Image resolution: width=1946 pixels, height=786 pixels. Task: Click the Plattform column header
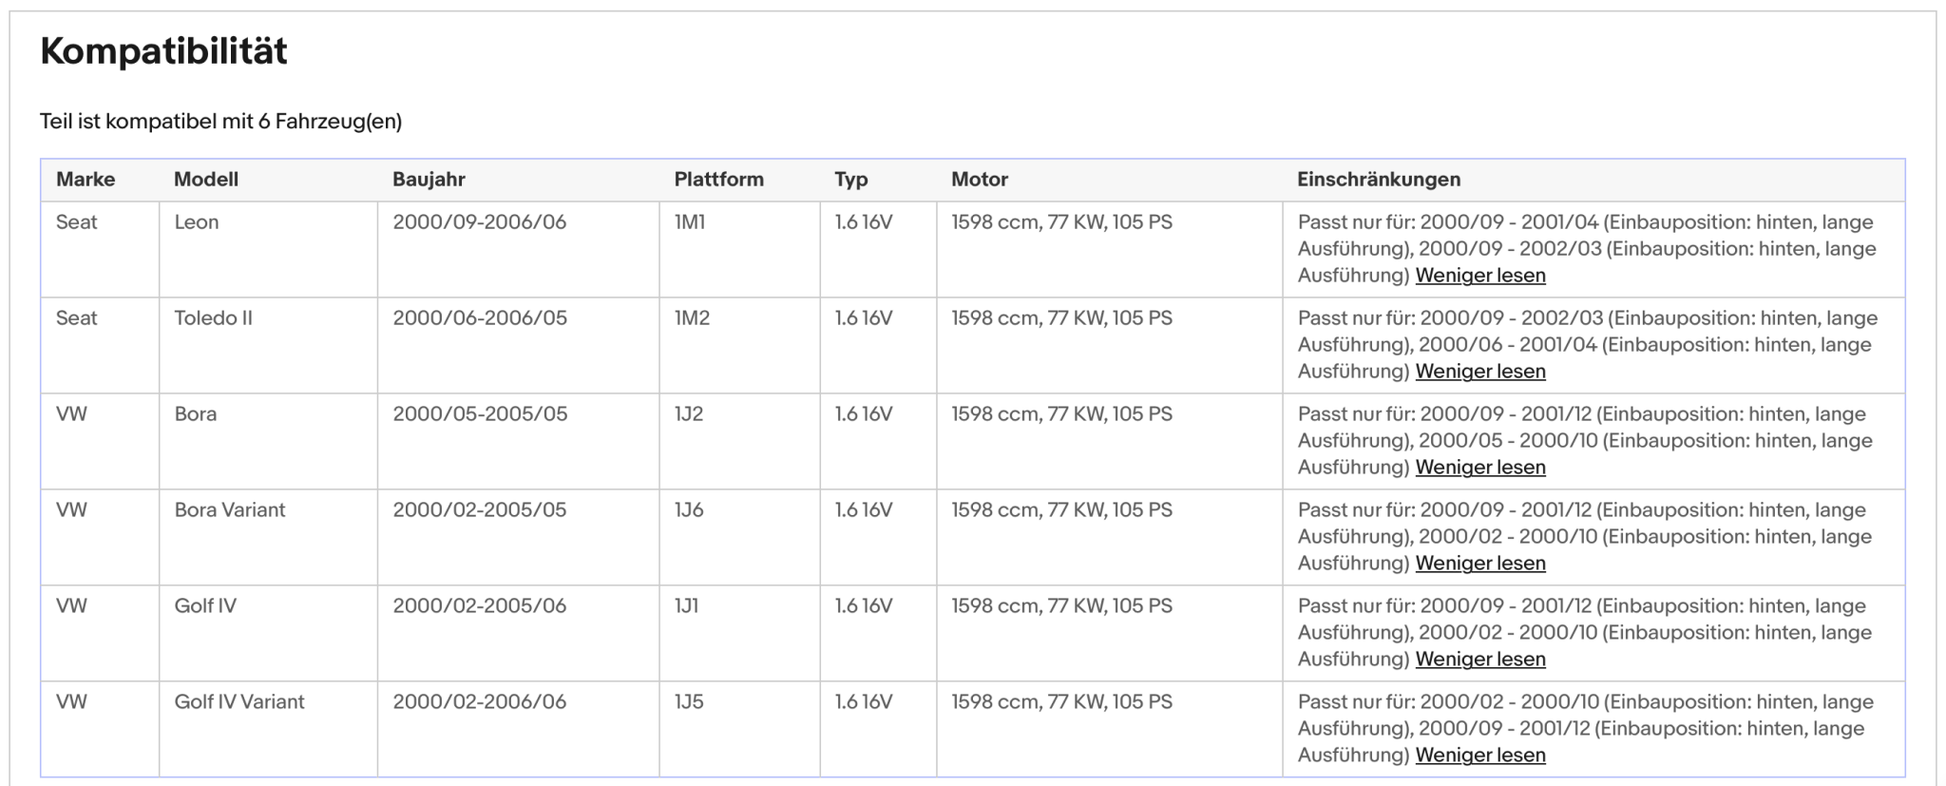click(718, 179)
